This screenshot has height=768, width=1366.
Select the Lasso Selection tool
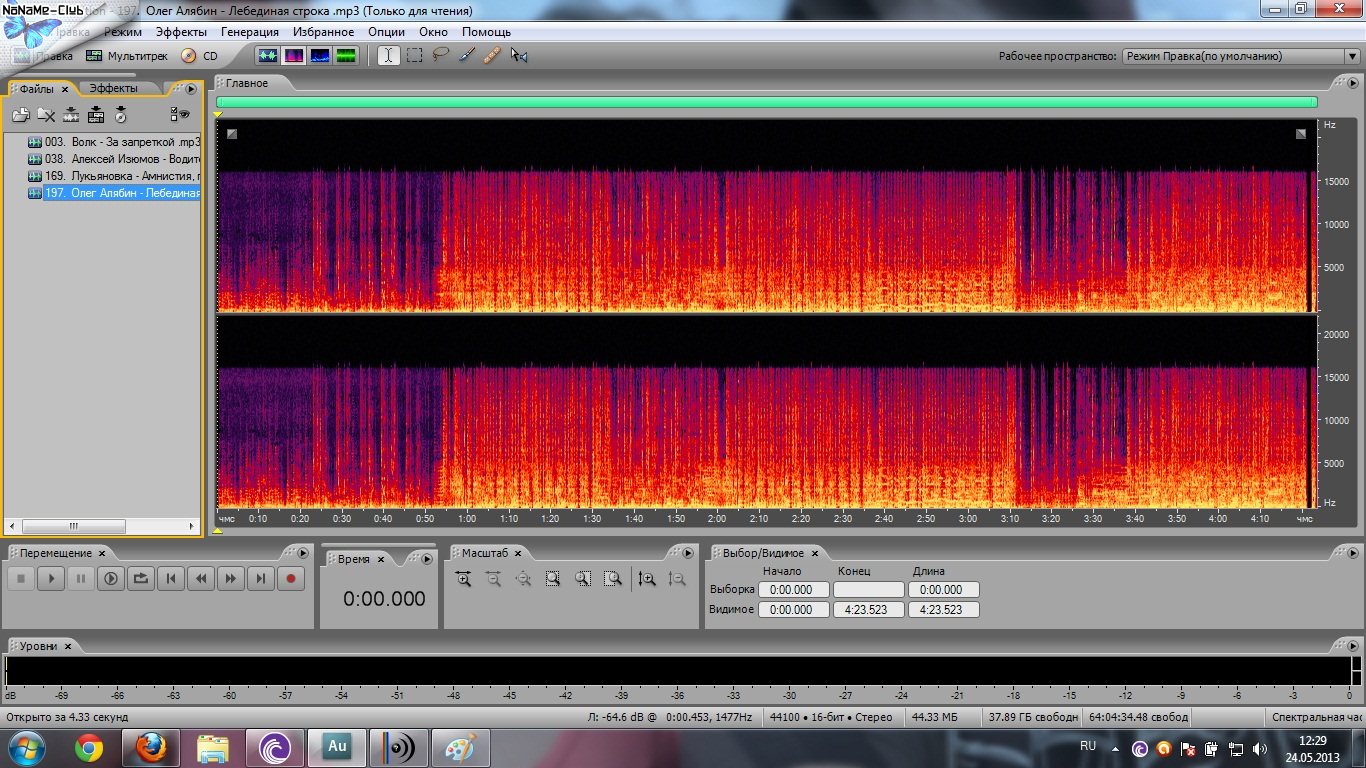[440, 56]
